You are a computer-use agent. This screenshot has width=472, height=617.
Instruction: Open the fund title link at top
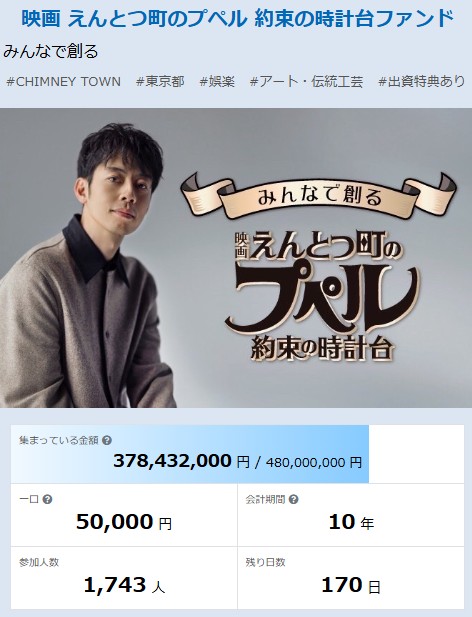coord(237,18)
